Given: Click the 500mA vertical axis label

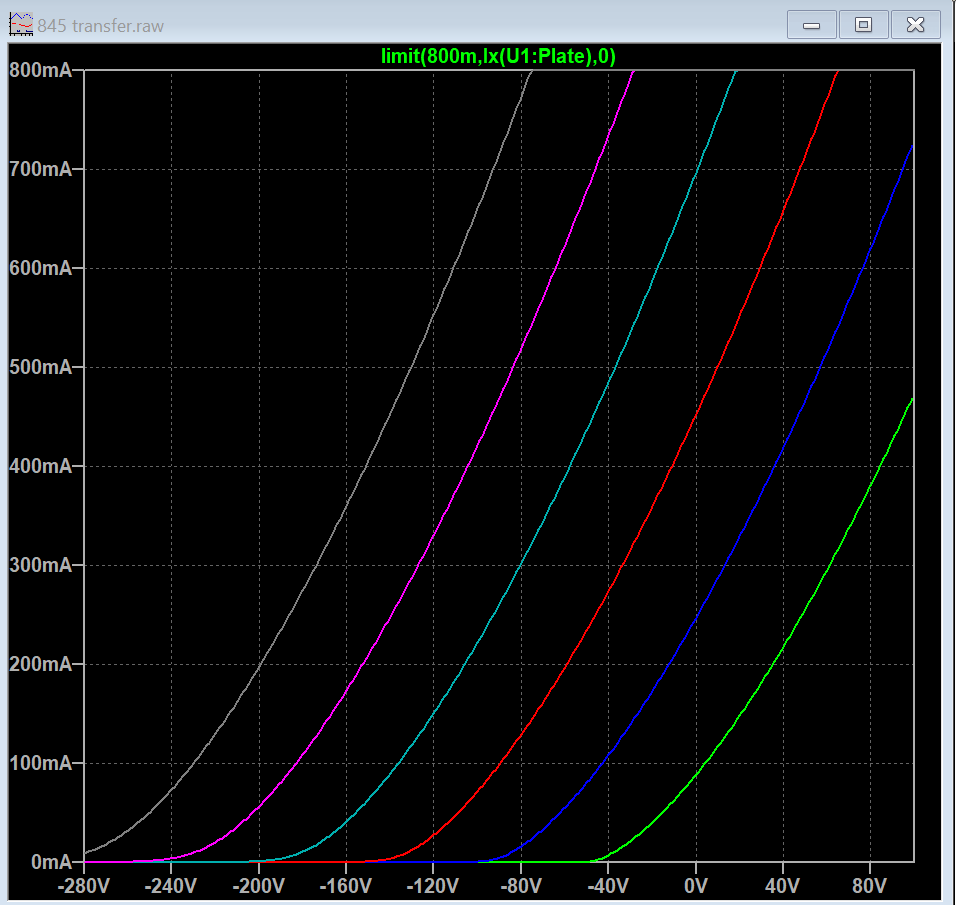Looking at the screenshot, I should coord(41,367).
